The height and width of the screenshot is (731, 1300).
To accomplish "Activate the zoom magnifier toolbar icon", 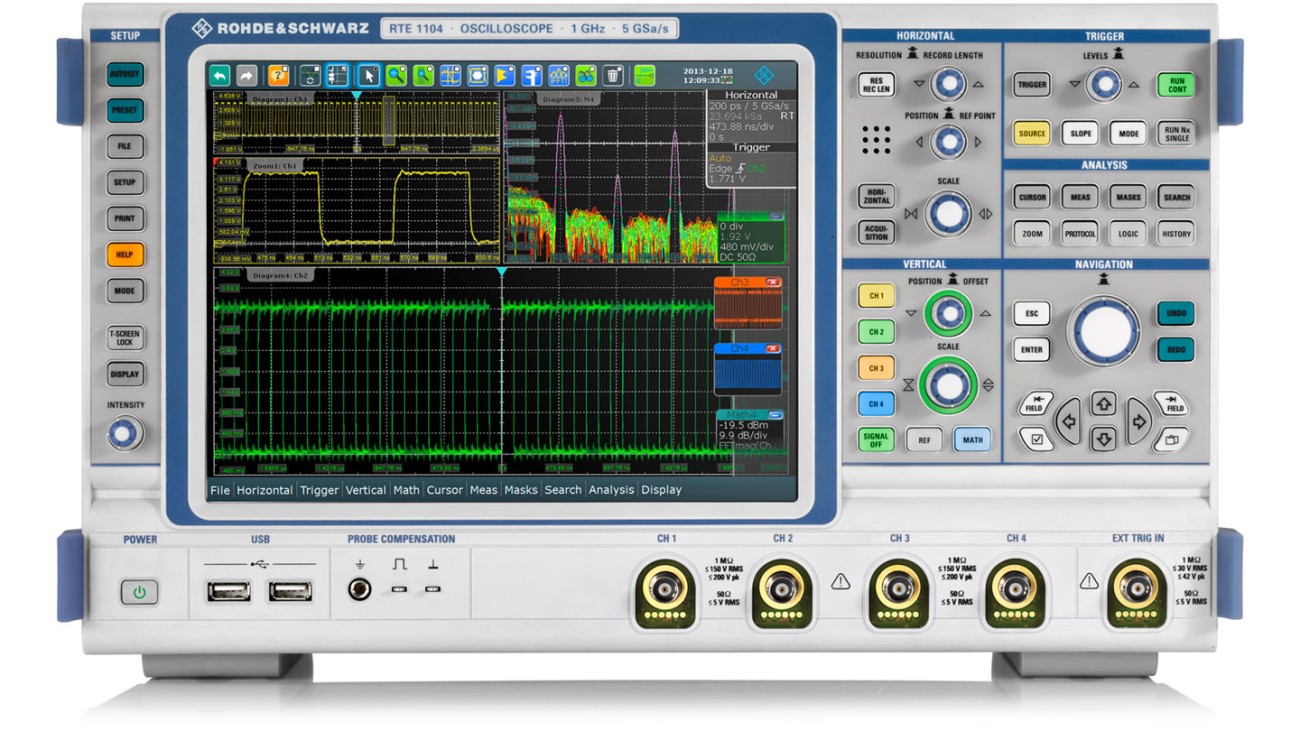I will [397, 77].
